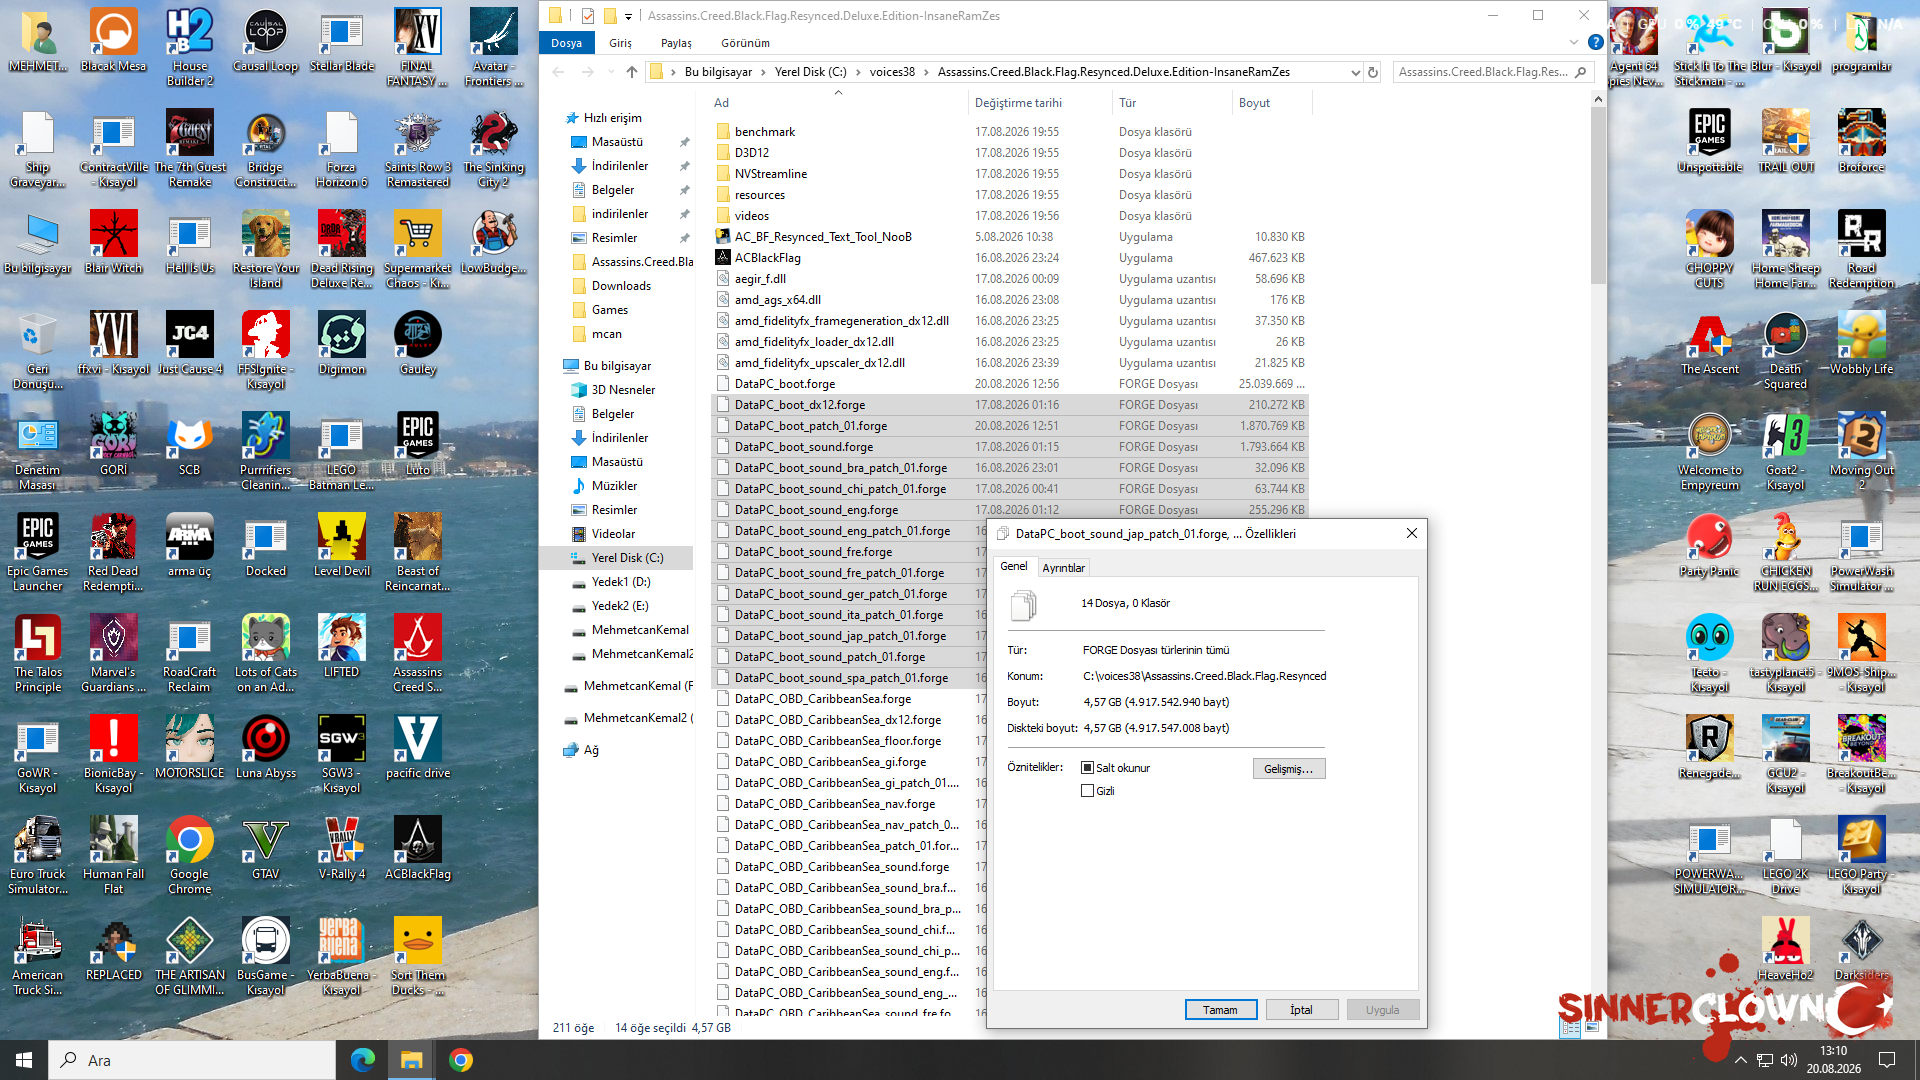
Task: Go up one folder level in Explorer
Action: tap(631, 72)
